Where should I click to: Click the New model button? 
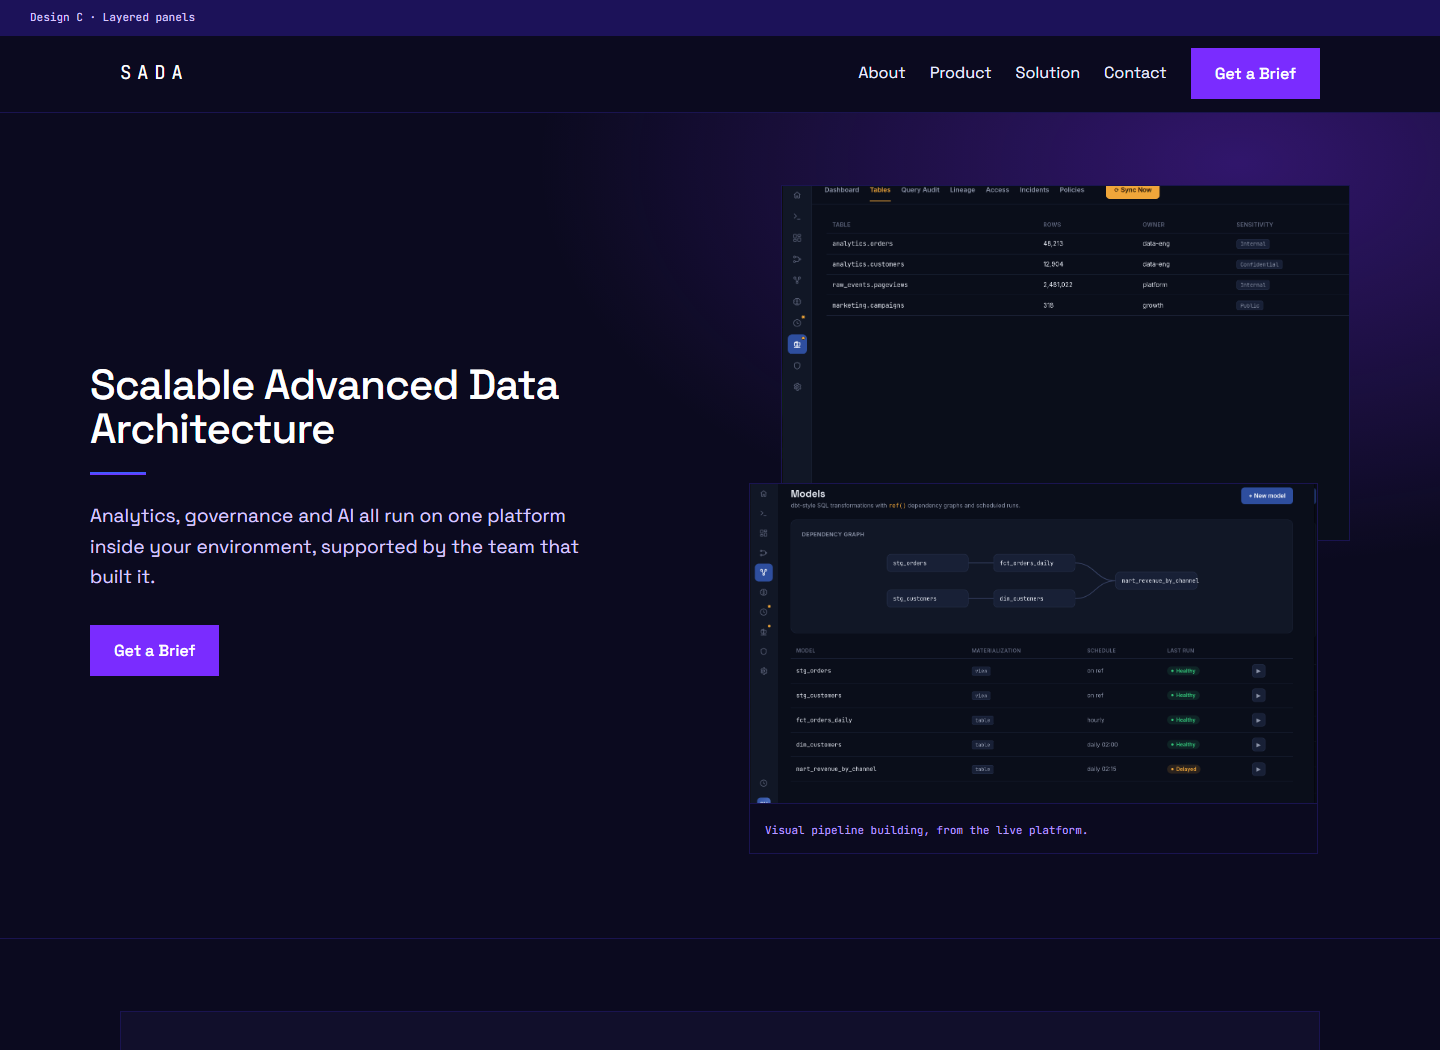1267,496
